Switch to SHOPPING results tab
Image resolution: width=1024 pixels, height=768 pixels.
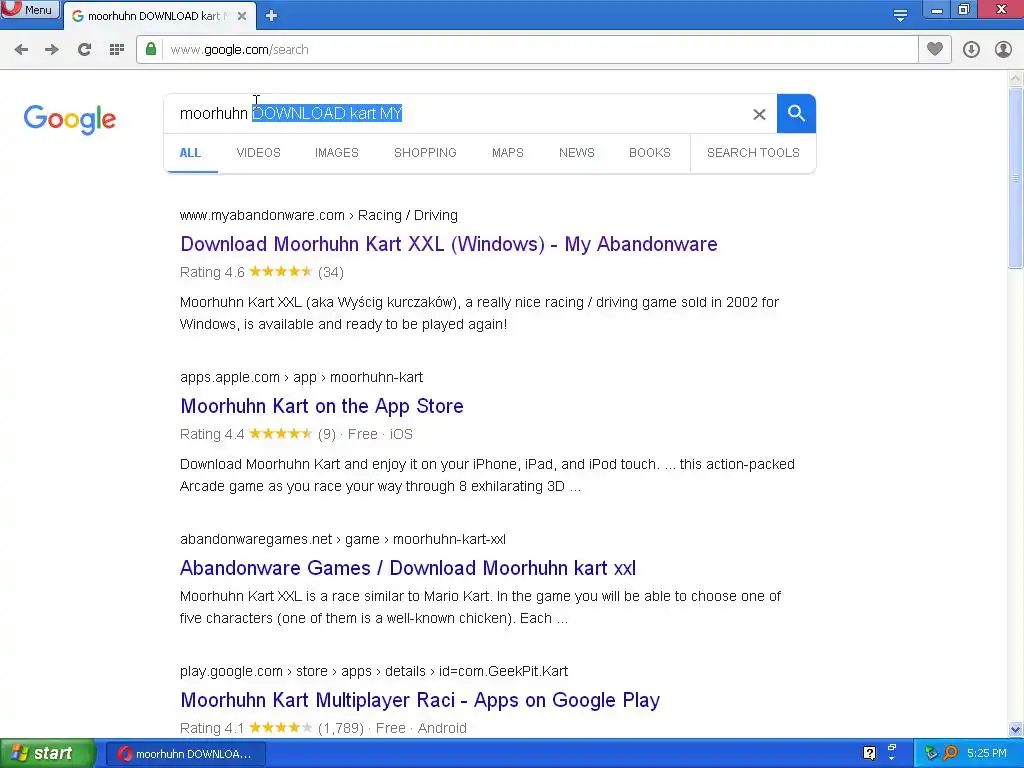coord(425,153)
